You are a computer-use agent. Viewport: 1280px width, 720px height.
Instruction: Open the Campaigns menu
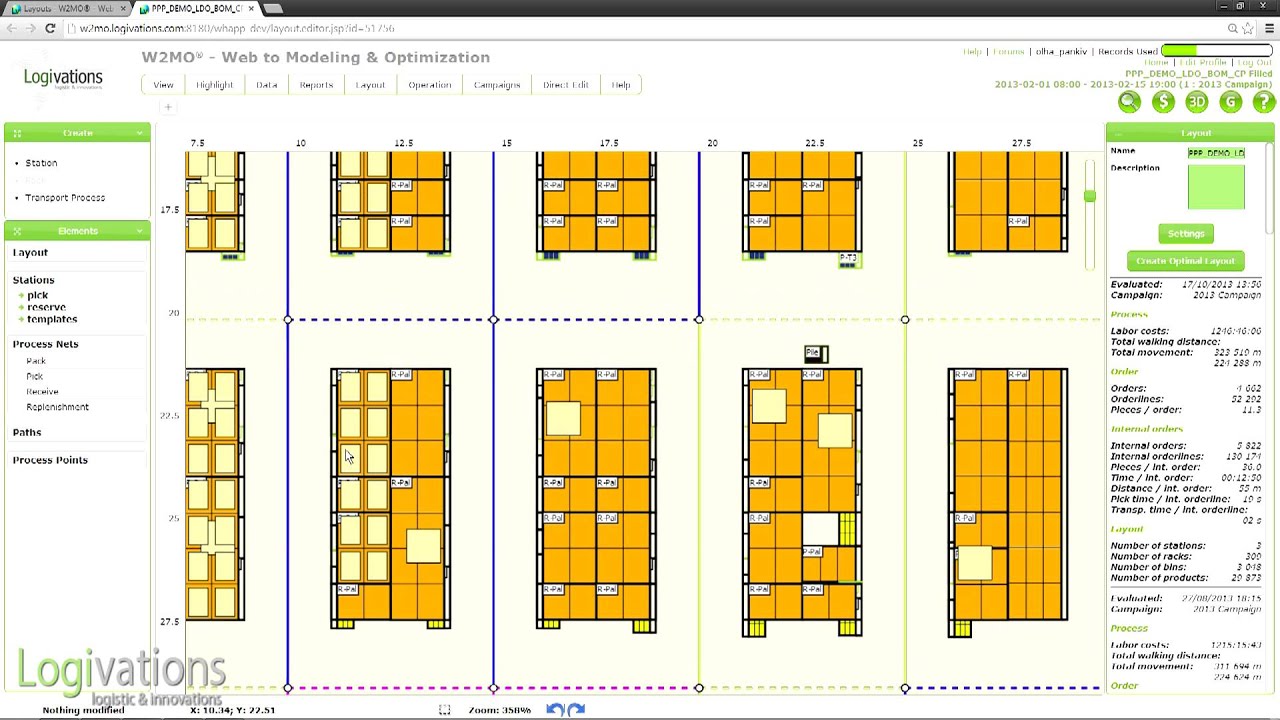(x=497, y=85)
